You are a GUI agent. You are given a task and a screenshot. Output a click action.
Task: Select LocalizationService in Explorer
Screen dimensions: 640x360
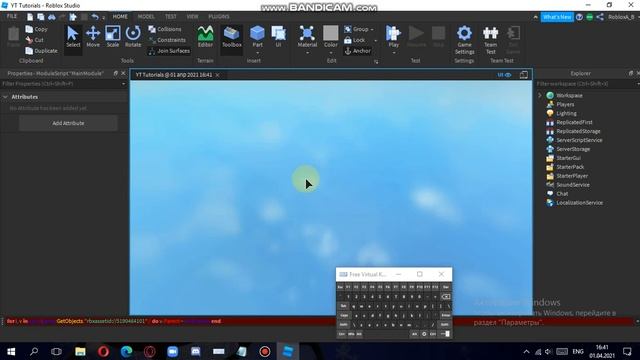click(579, 203)
